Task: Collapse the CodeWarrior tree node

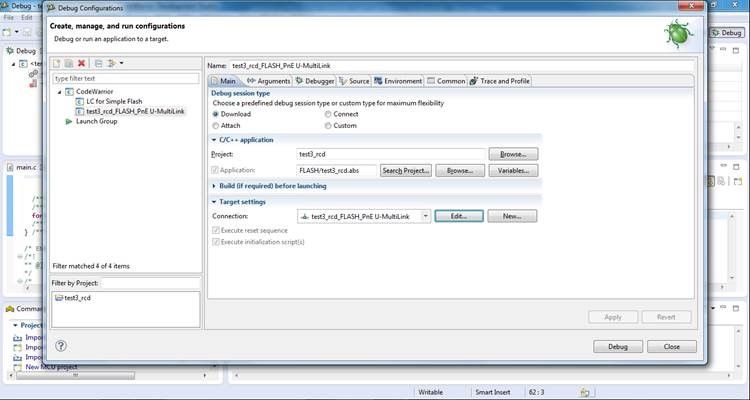Action: [x=60, y=92]
